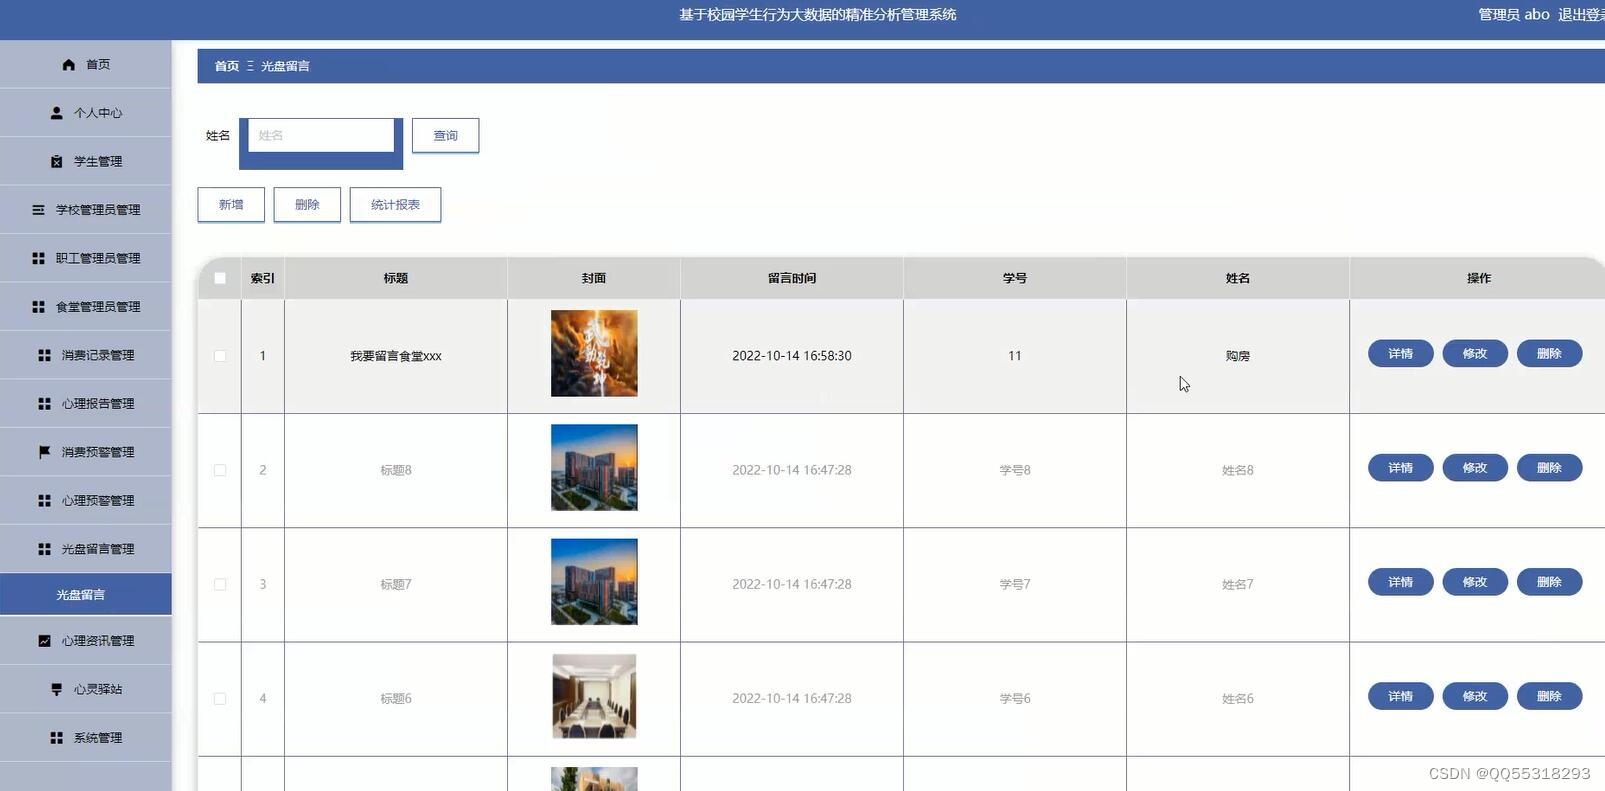Click the grid icon beside 光盘留言管理
The height and width of the screenshot is (791, 1605).
pyautogui.click(x=44, y=549)
